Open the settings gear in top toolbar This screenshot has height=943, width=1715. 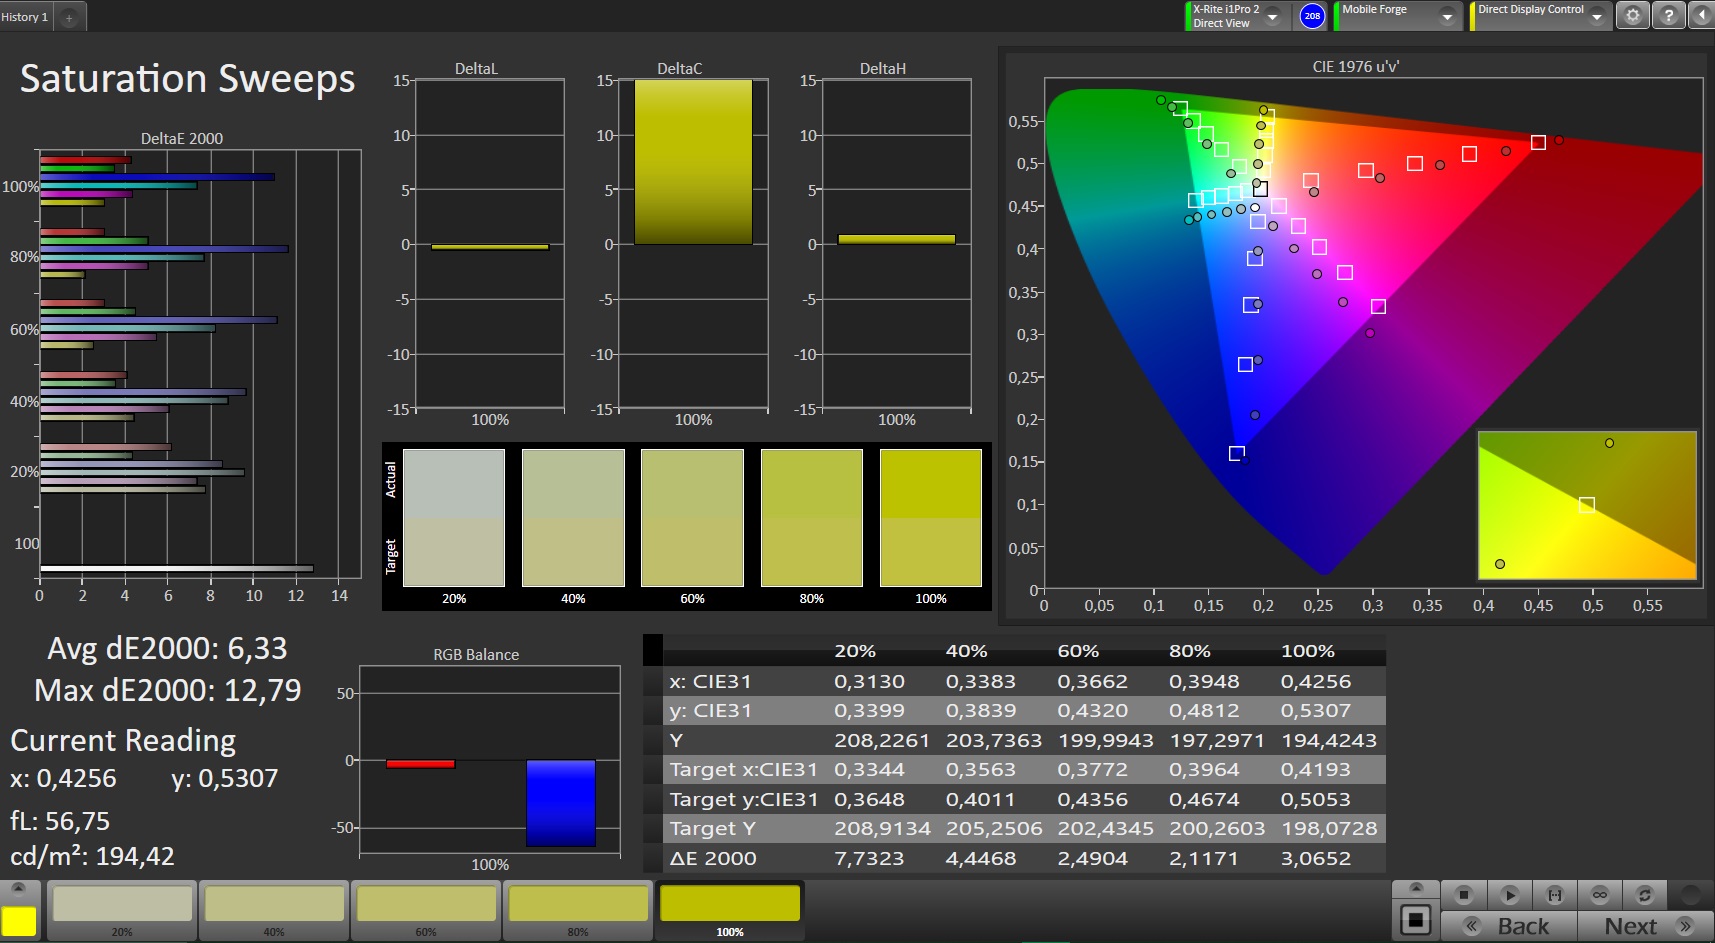[1632, 16]
